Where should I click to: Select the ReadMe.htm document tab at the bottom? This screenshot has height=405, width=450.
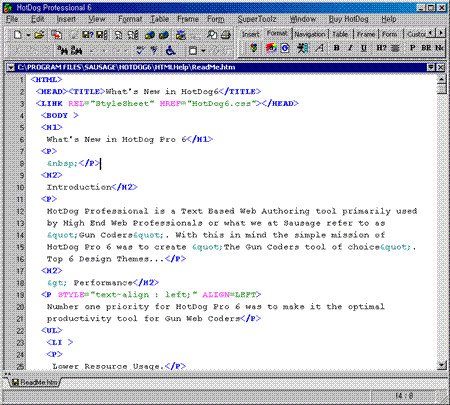(x=35, y=382)
